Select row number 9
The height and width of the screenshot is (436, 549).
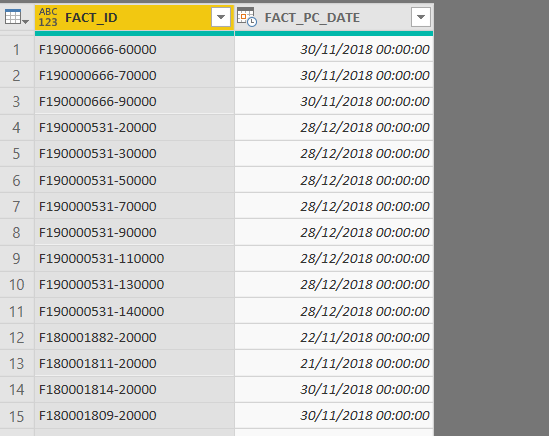17,258
